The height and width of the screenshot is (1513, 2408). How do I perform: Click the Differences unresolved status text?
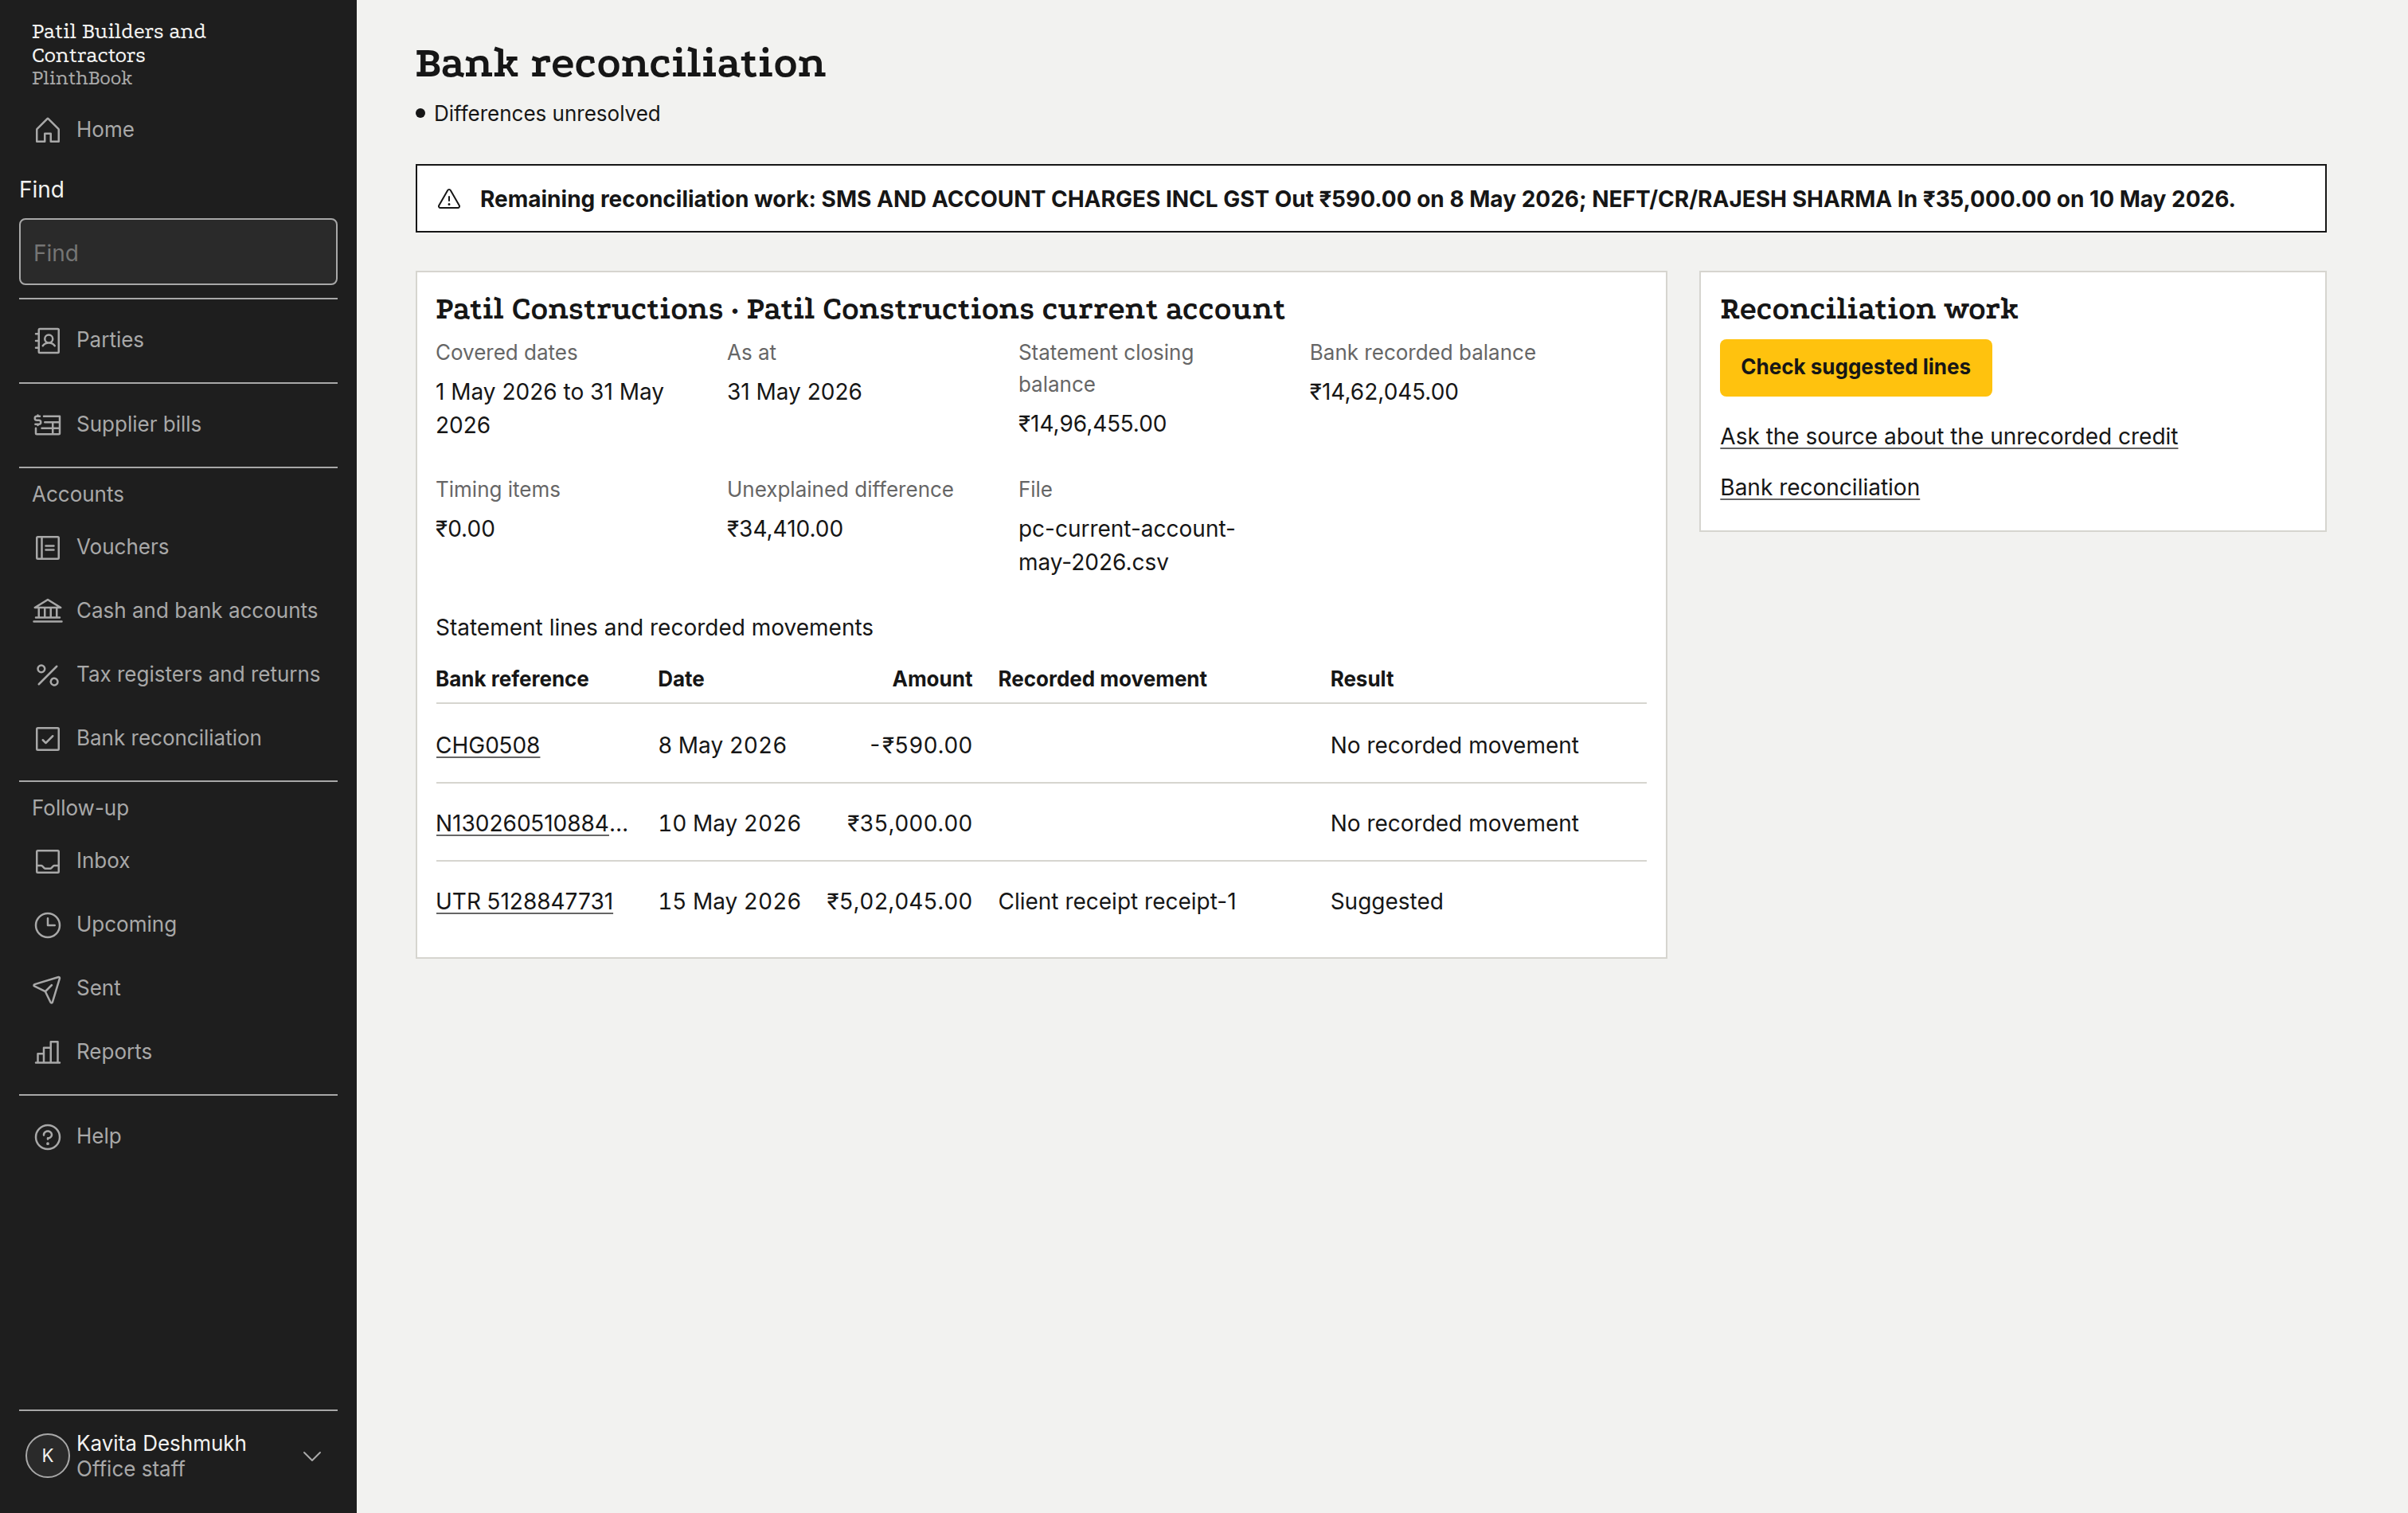coord(547,114)
